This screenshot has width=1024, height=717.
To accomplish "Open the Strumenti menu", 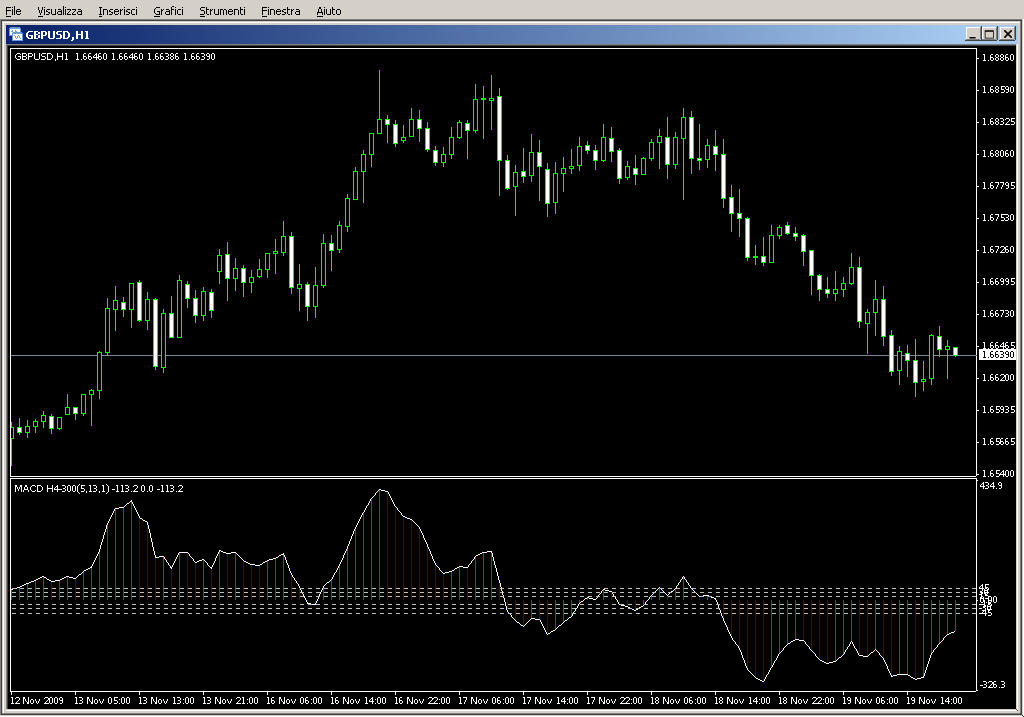I will pos(222,11).
